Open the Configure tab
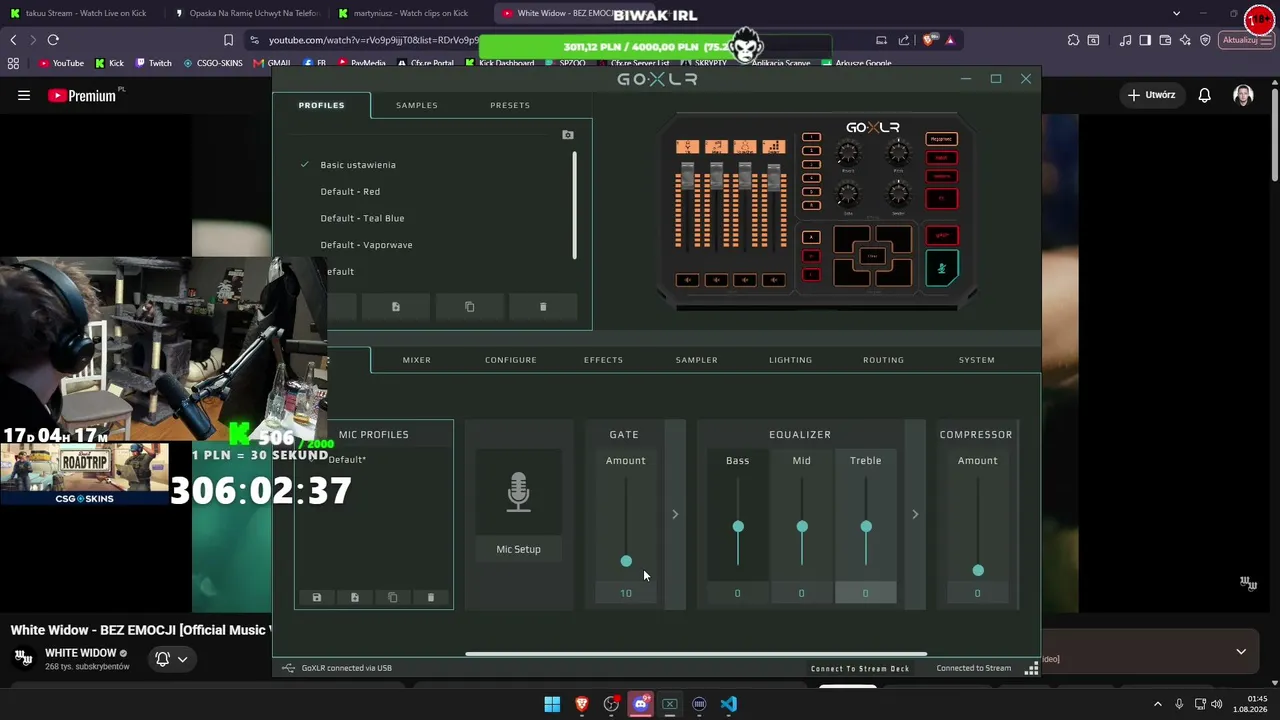 pos(511,360)
